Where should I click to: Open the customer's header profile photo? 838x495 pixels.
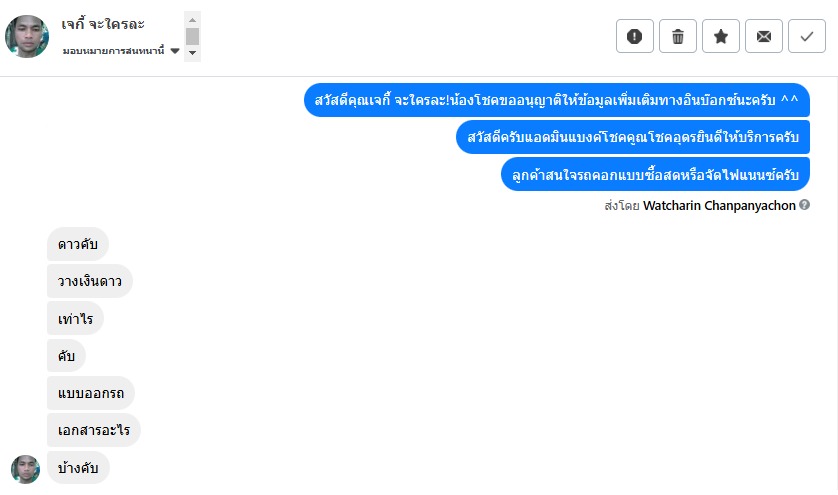(27, 36)
